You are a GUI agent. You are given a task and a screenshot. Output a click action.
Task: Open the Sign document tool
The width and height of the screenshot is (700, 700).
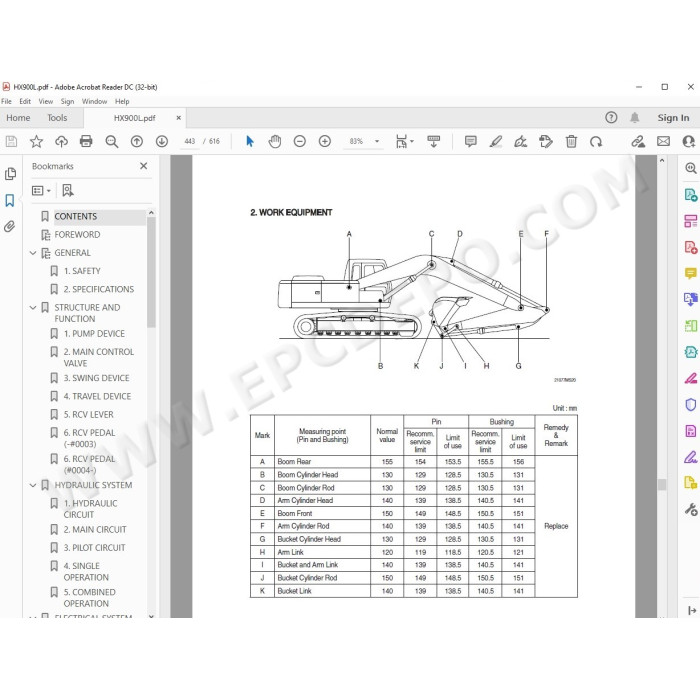[x=521, y=142]
